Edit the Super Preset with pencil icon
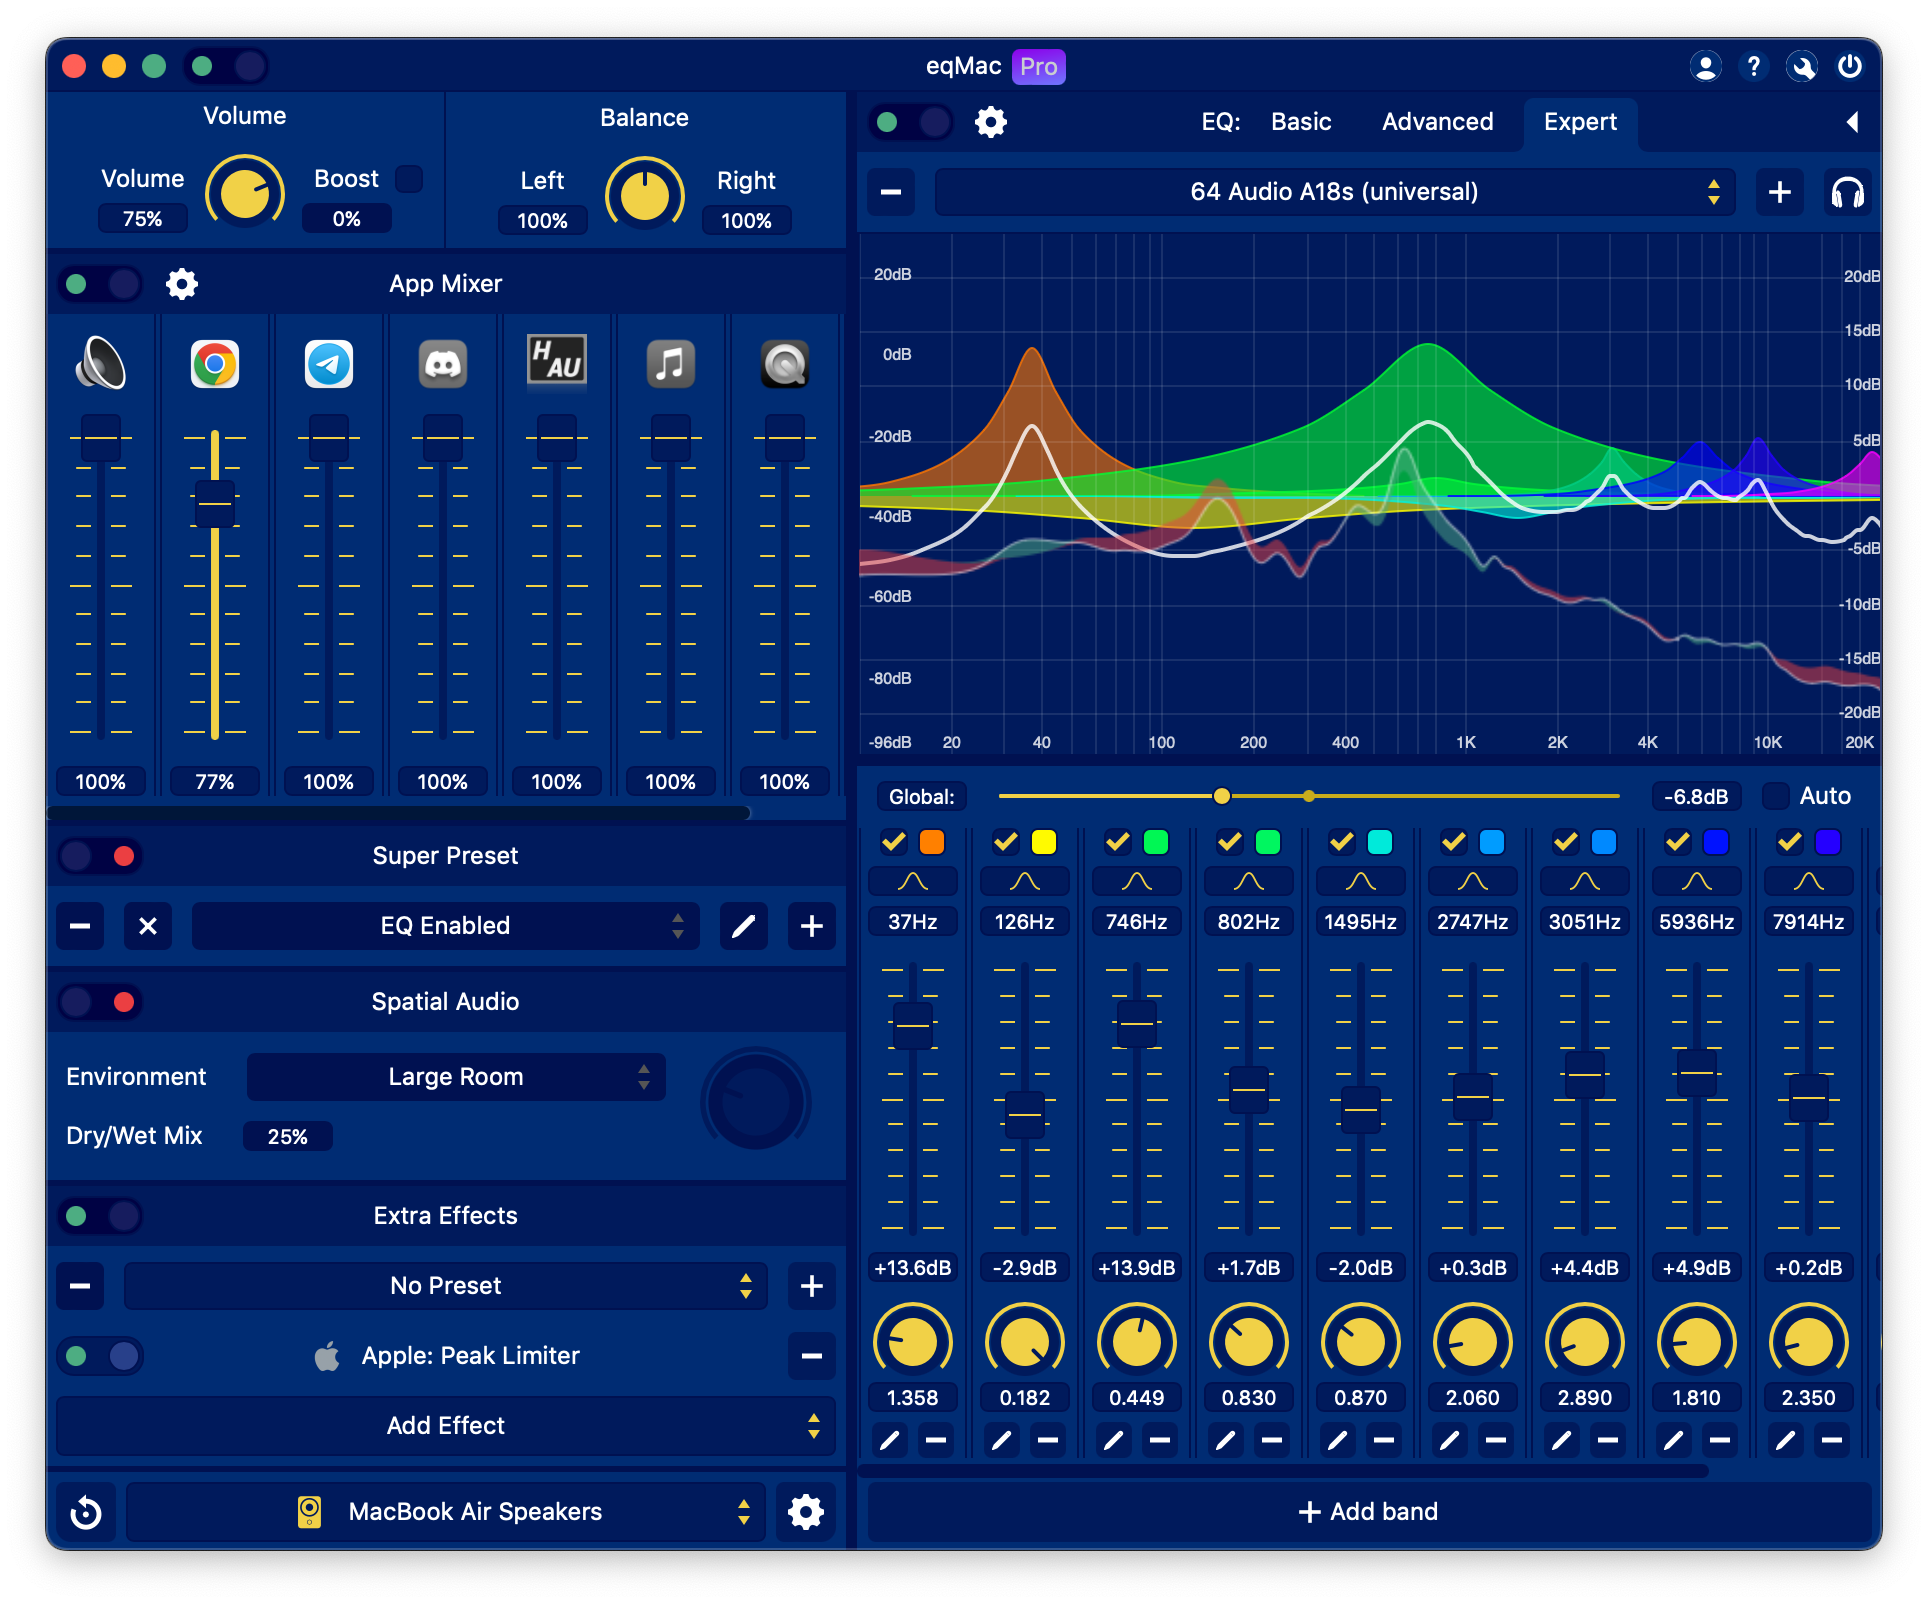 (744, 926)
